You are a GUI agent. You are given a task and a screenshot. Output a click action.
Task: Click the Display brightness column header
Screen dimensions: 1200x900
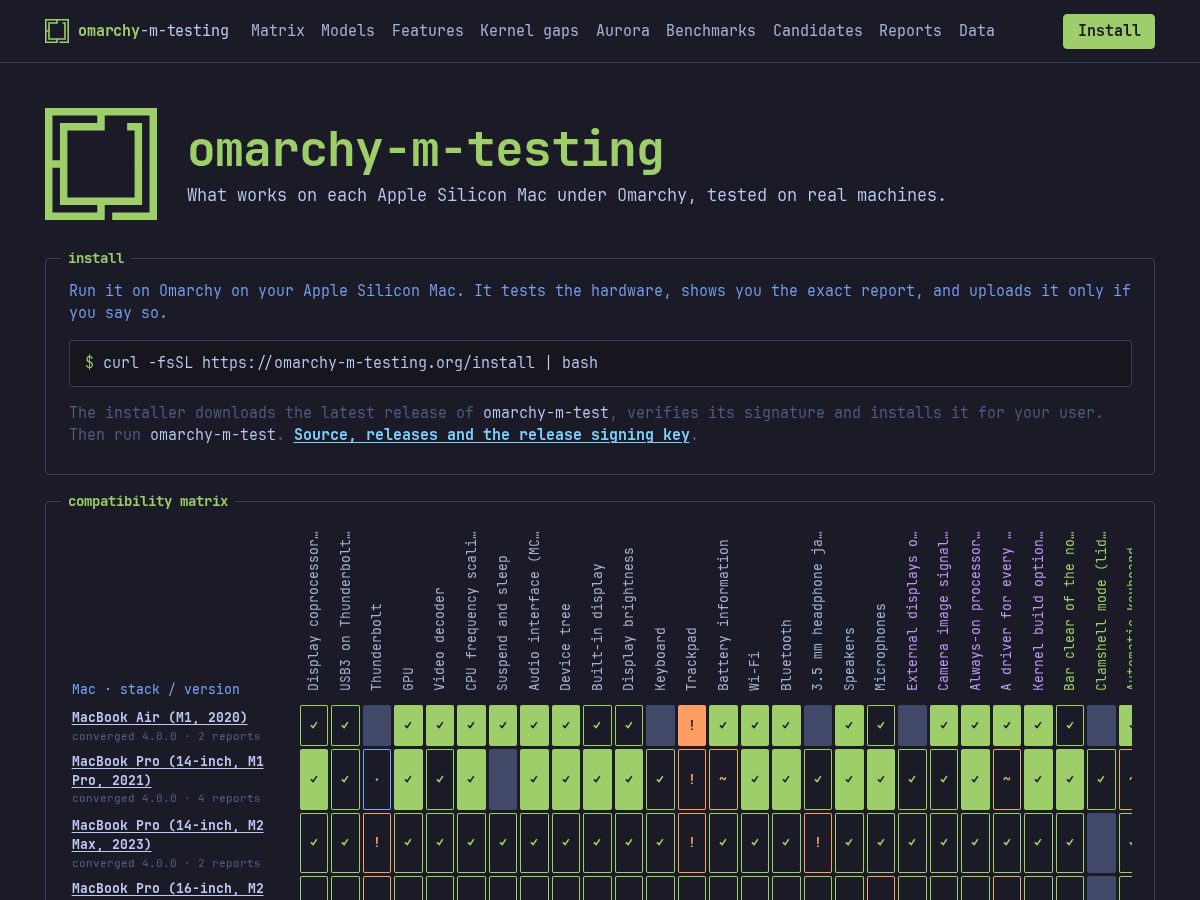(x=629, y=619)
